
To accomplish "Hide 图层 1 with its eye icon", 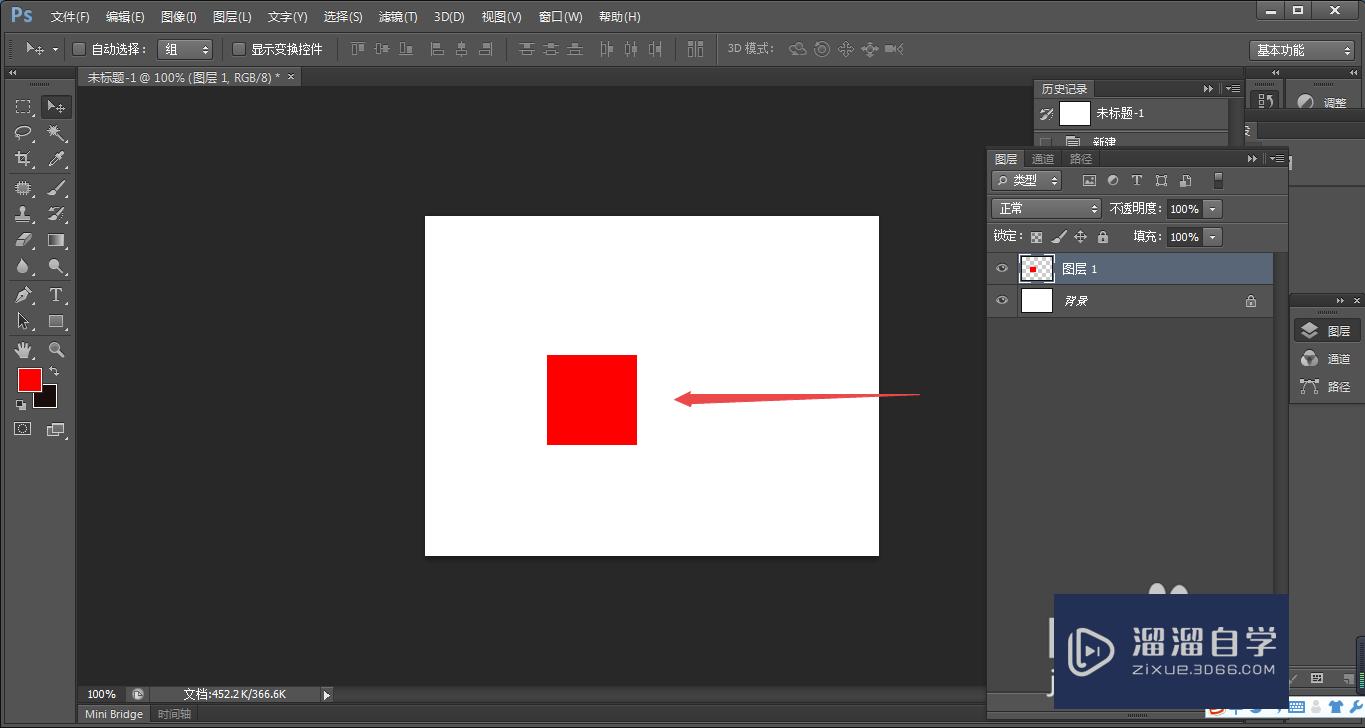I will [1002, 269].
